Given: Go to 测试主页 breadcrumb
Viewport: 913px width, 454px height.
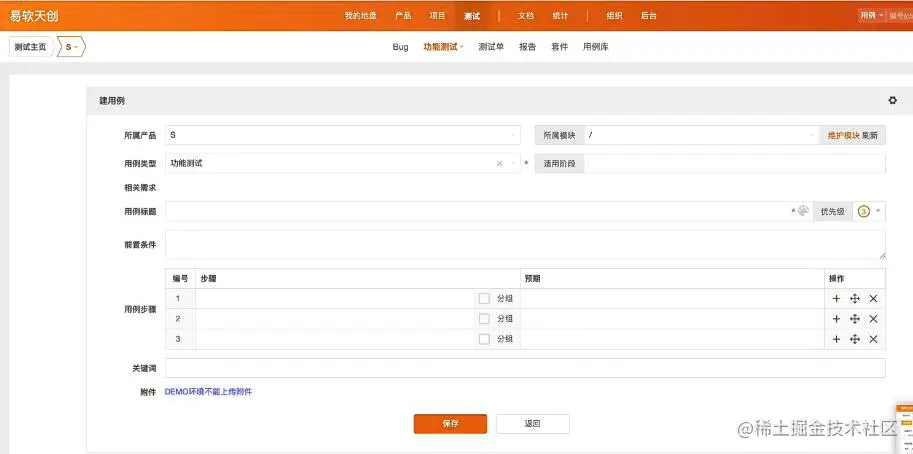Looking at the screenshot, I should click(x=30, y=47).
